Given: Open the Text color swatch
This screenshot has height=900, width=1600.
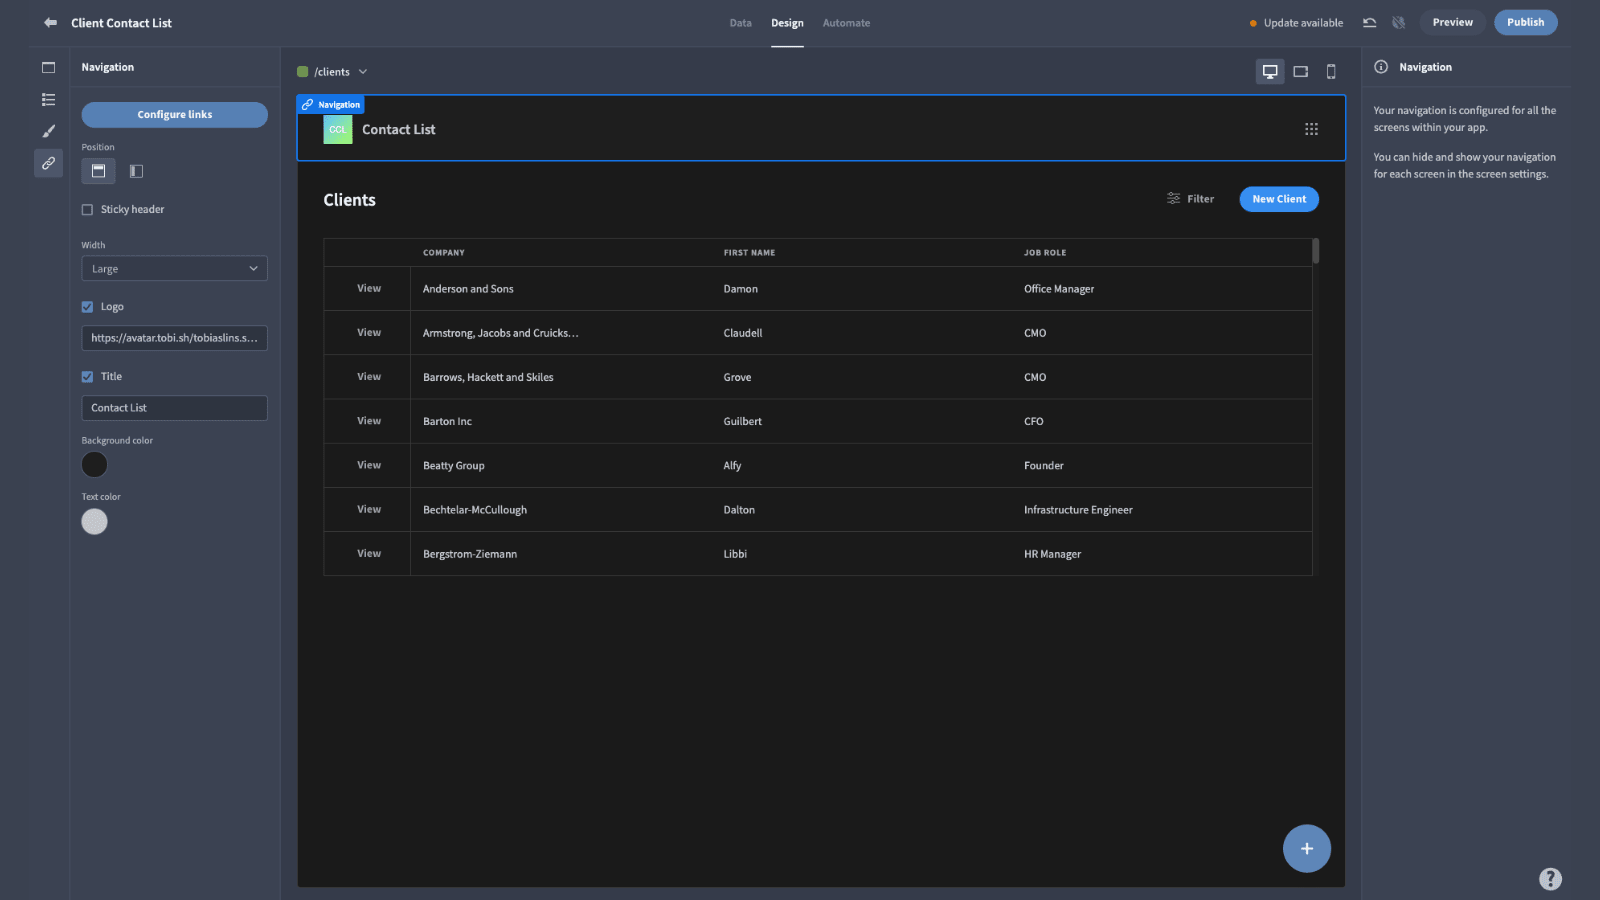Looking at the screenshot, I should [94, 521].
